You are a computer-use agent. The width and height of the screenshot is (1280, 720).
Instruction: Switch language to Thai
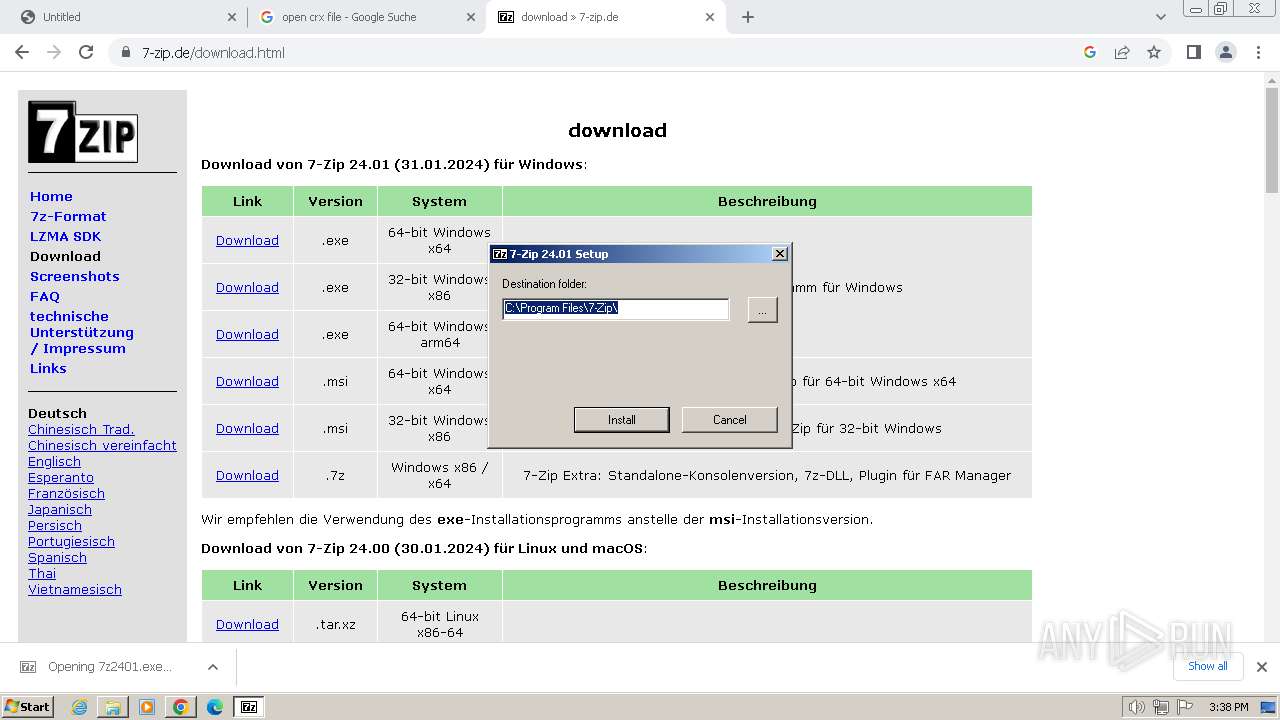coord(42,573)
